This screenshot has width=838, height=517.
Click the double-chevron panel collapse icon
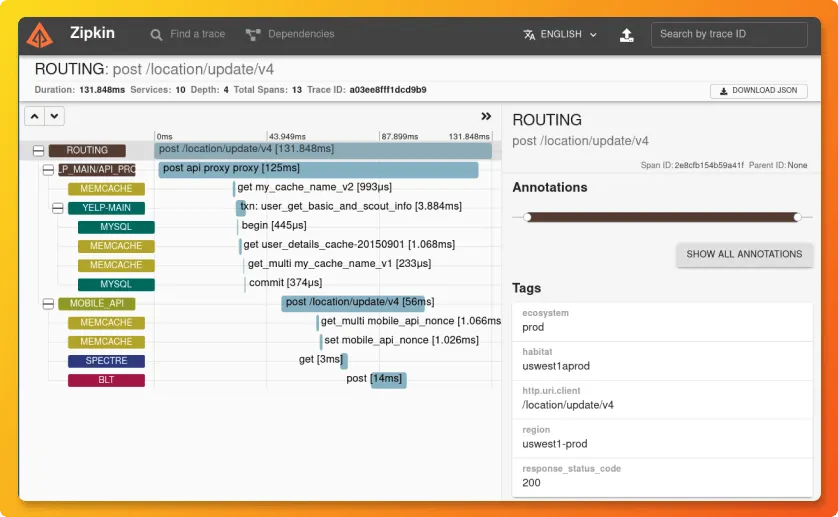tap(486, 116)
